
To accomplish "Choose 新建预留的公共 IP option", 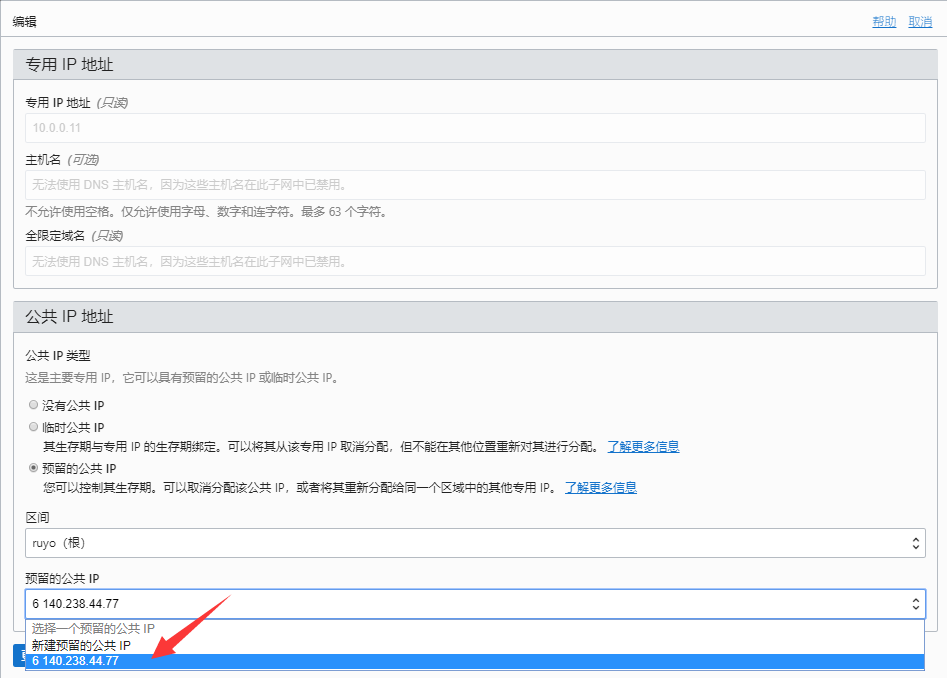I will click(x=475, y=645).
